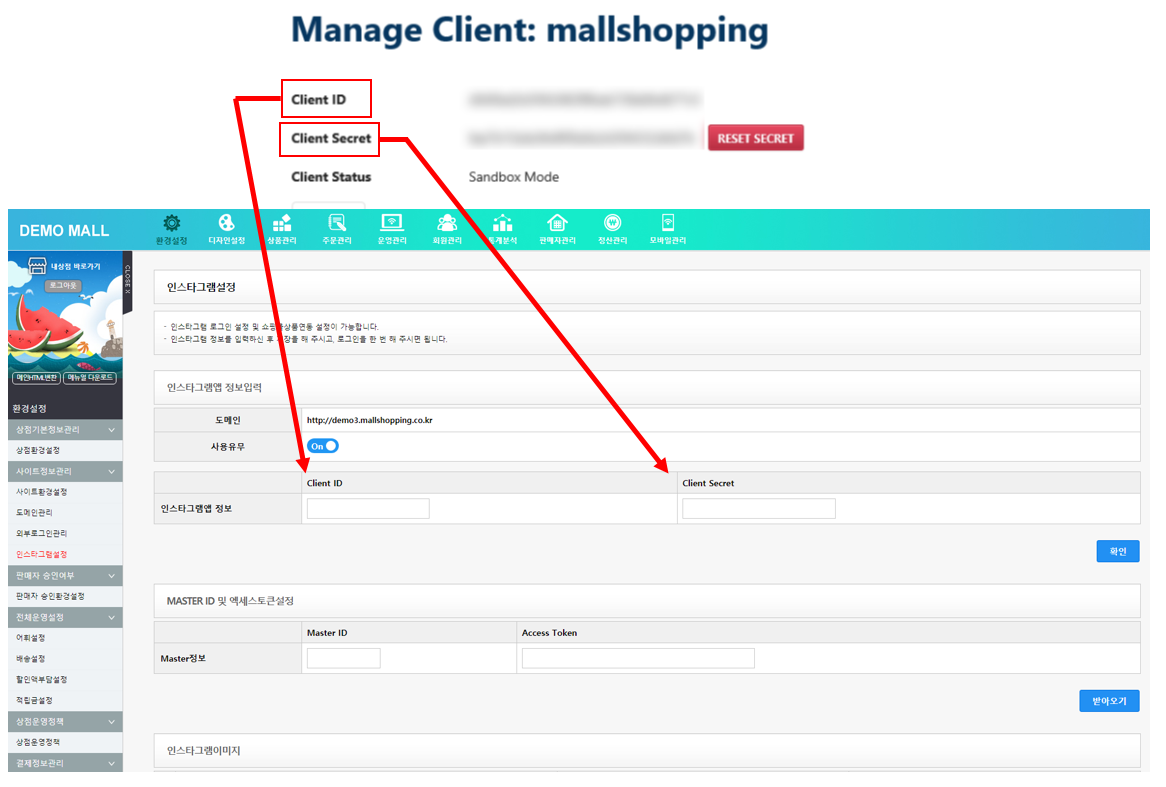The height and width of the screenshot is (787, 1166).
Task: Click the 로그아웃 logout button
Action: pos(63,286)
